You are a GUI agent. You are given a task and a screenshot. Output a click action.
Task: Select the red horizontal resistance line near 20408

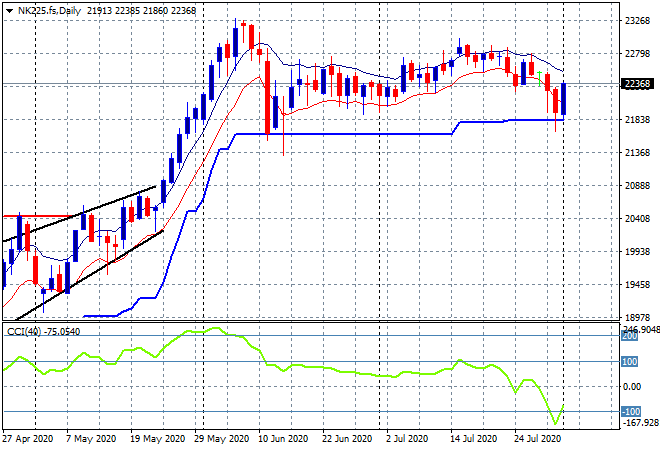[38, 216]
